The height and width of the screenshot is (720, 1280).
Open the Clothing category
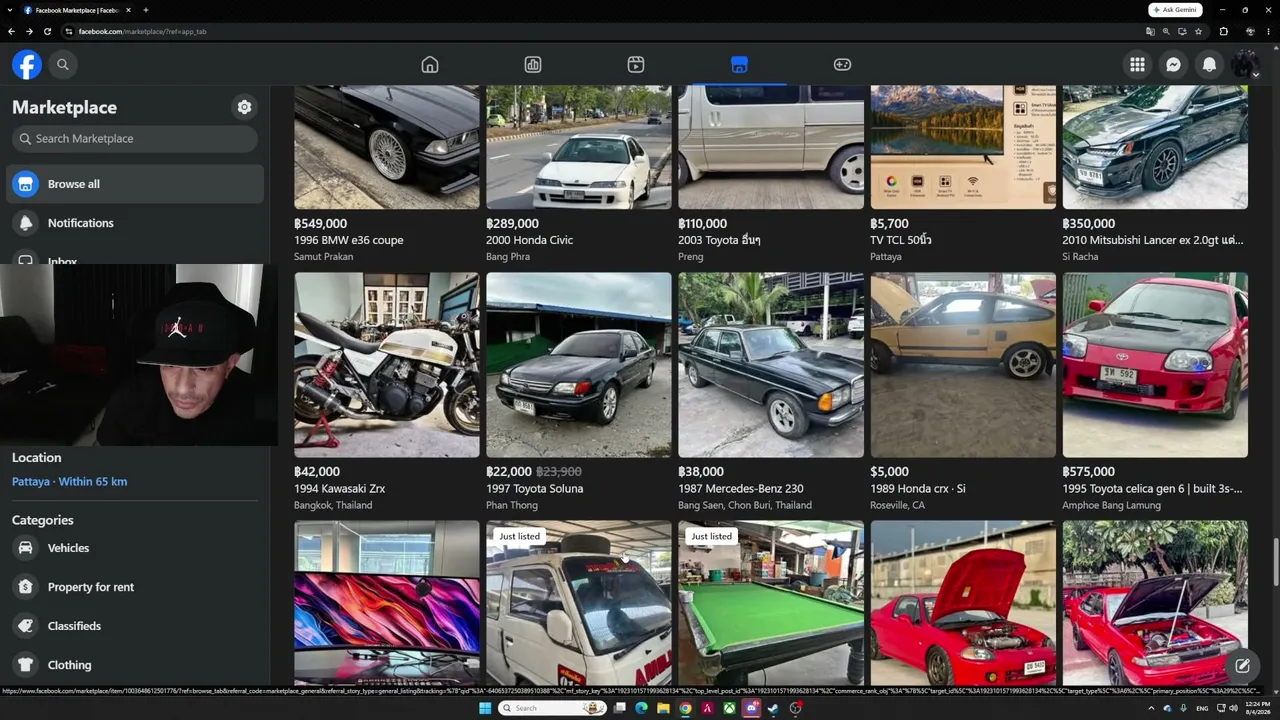(135, 665)
